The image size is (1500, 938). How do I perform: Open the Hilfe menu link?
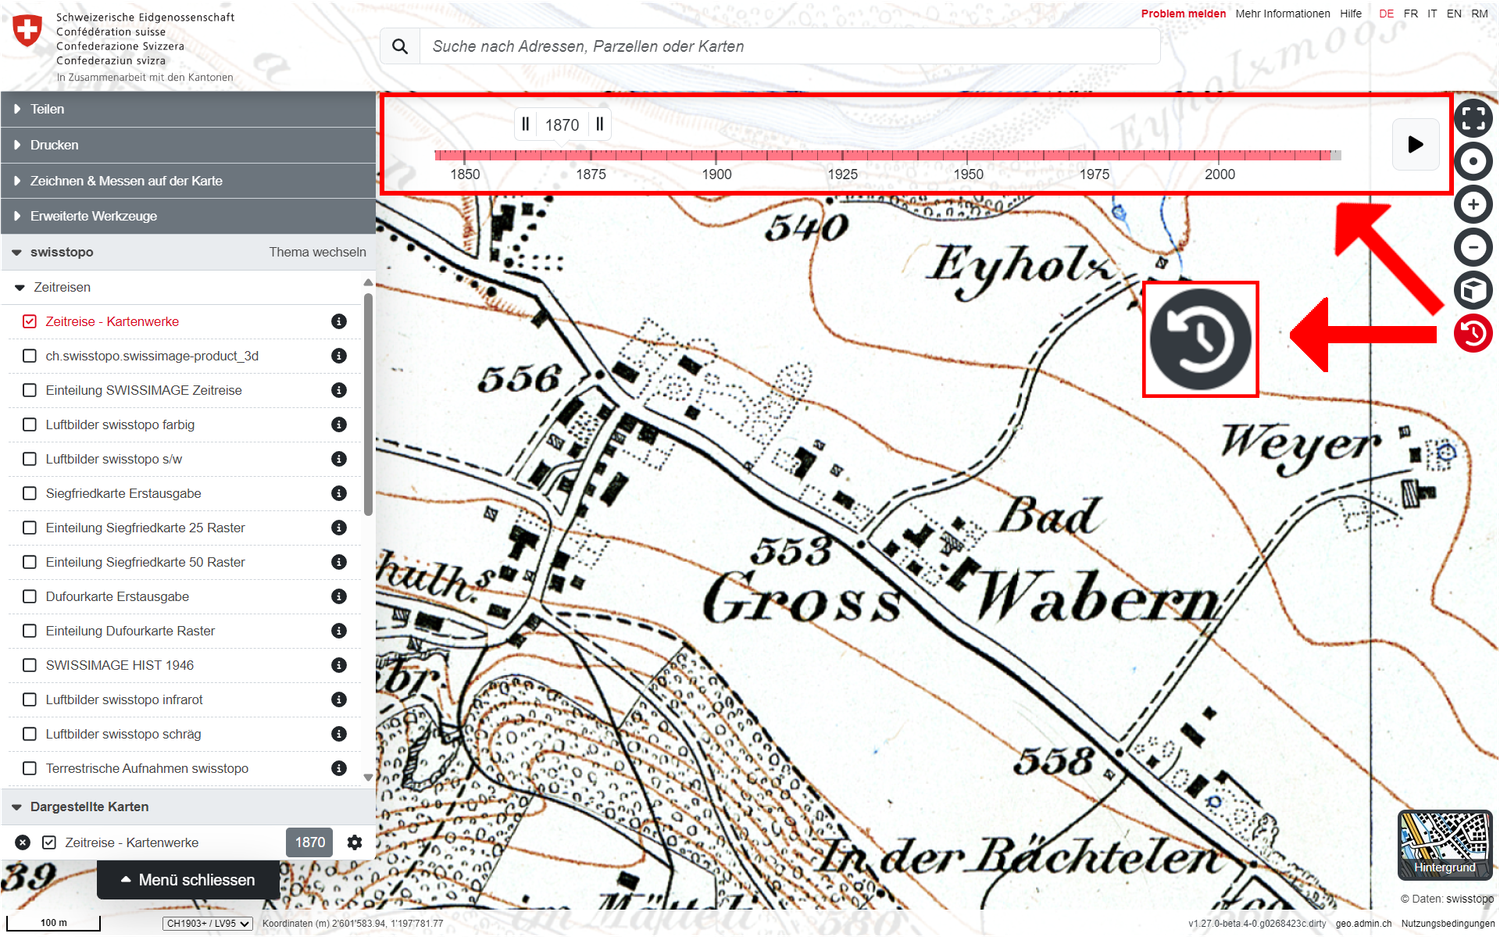[1350, 14]
